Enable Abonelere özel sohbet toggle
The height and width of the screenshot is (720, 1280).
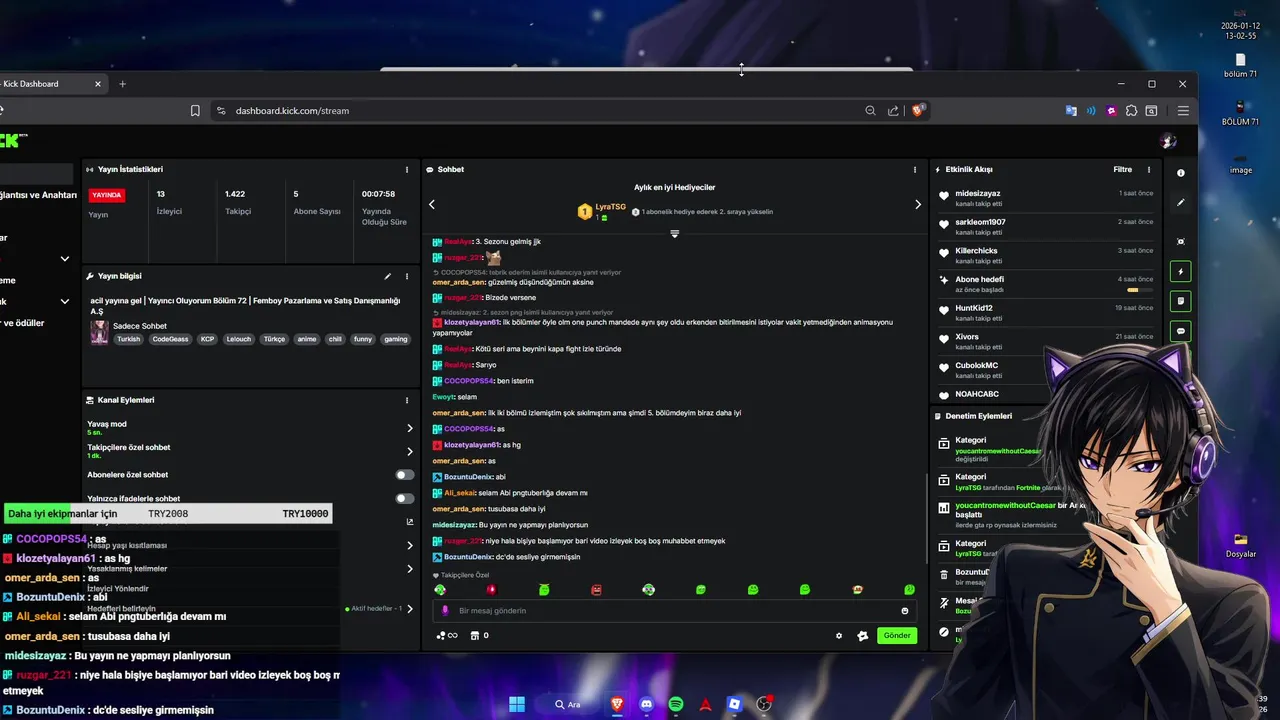point(405,475)
